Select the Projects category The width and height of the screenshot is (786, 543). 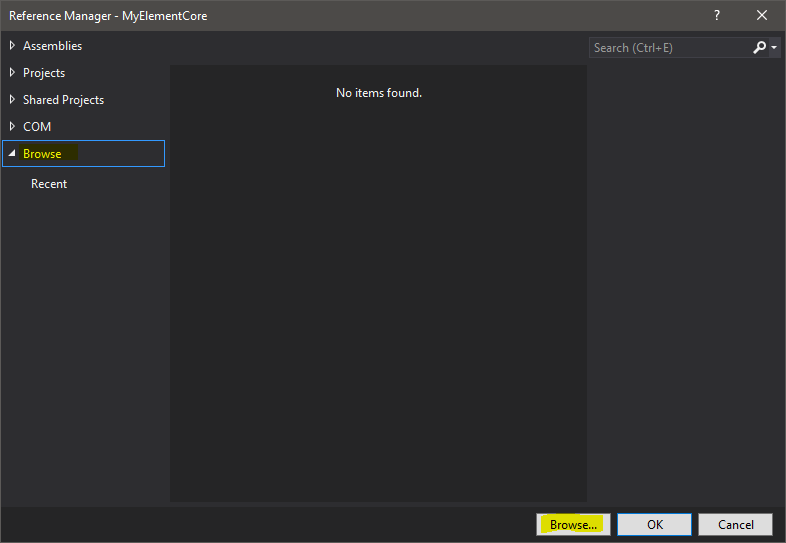coord(44,73)
